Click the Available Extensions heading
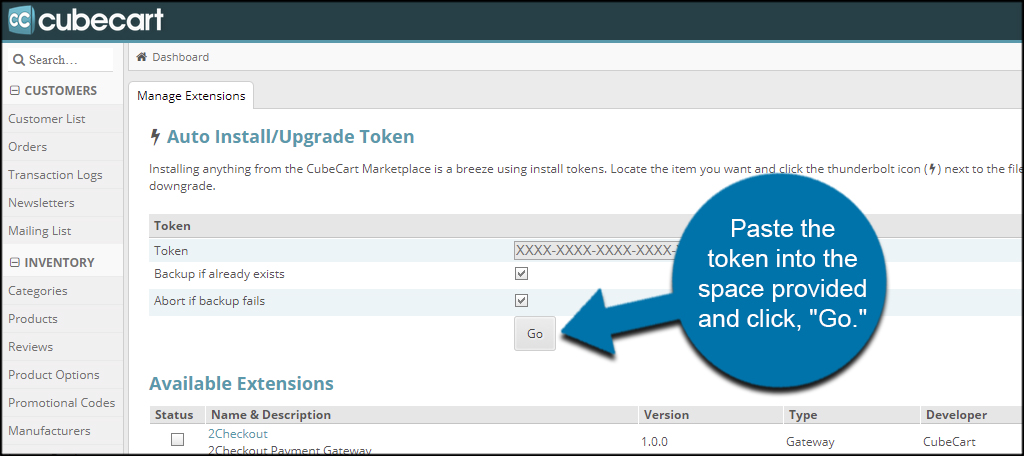Screen dimensions: 1024x456 click(x=241, y=383)
